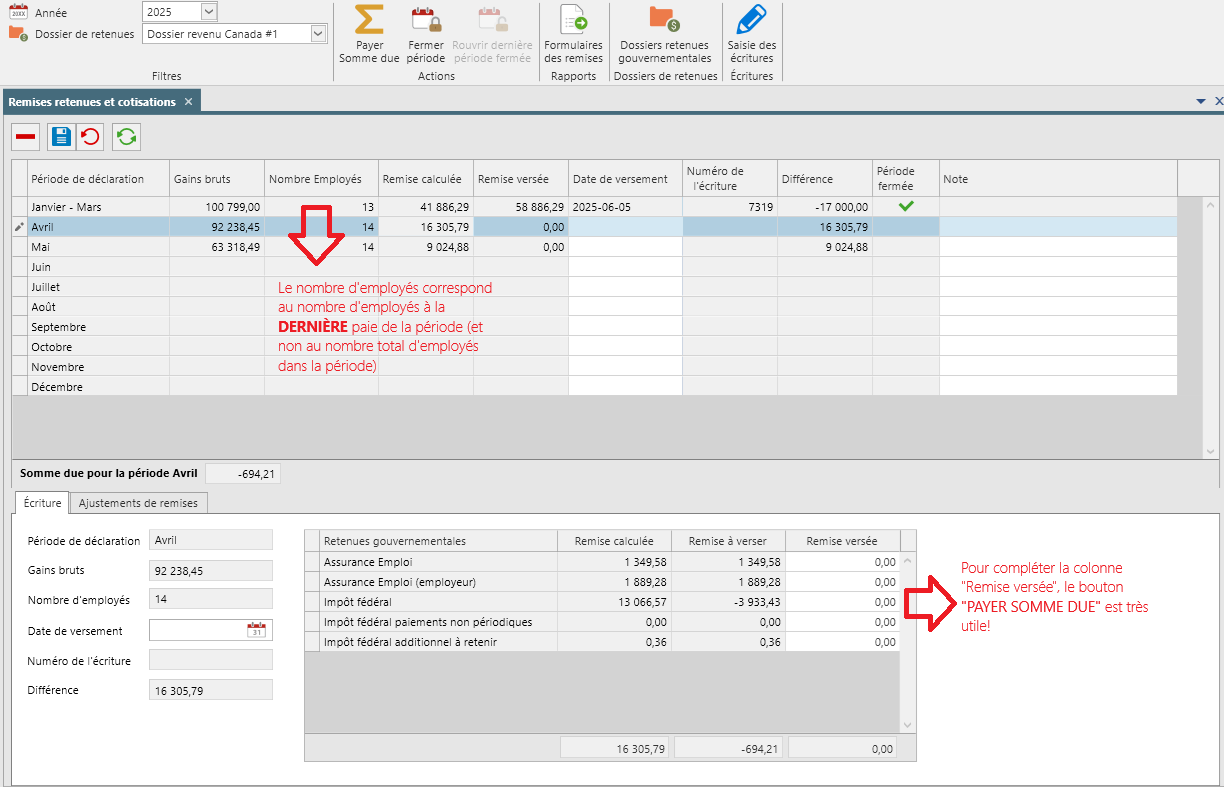Select the Écriture tab
The image size is (1224, 787).
tap(42, 503)
